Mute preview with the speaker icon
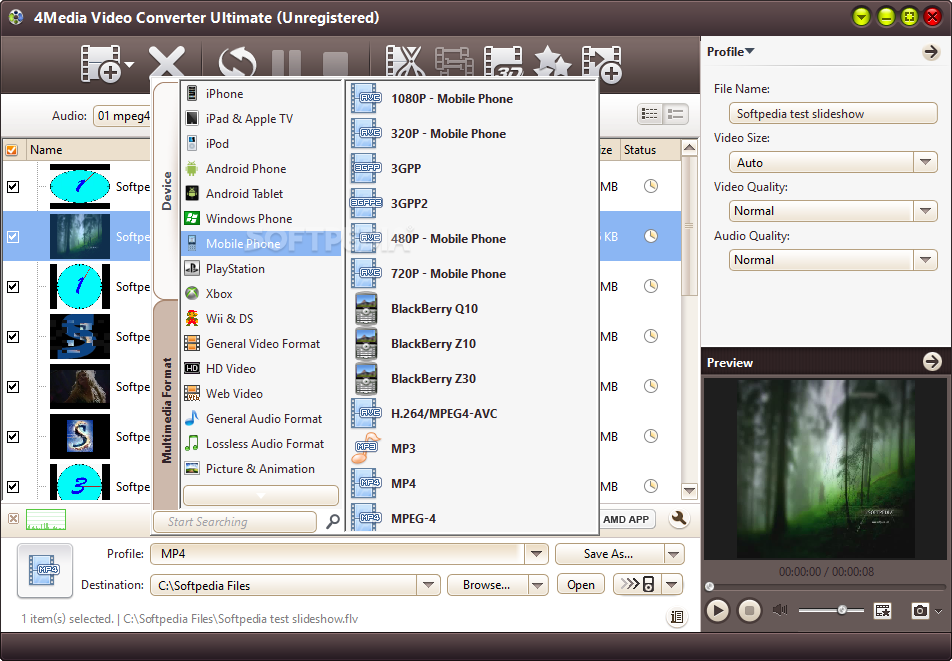952x661 pixels. 780,610
